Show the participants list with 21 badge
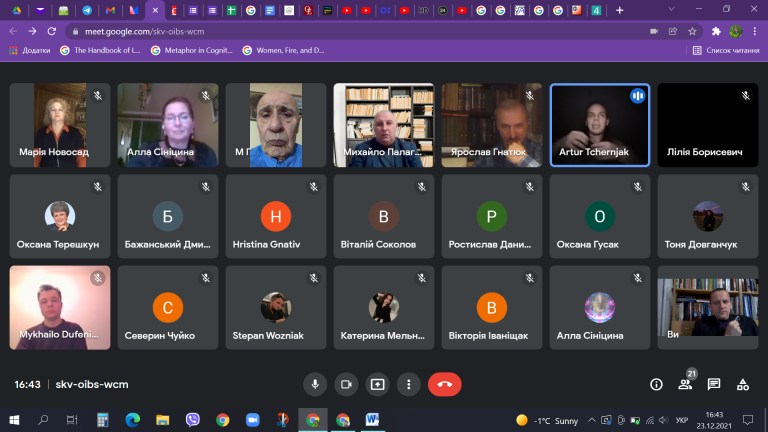 (x=685, y=384)
